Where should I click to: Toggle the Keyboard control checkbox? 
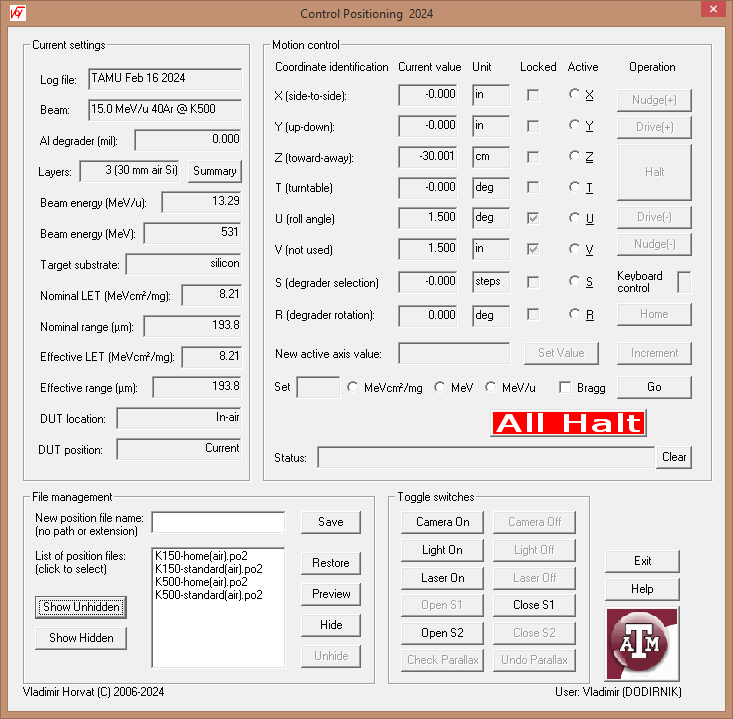coord(684,282)
